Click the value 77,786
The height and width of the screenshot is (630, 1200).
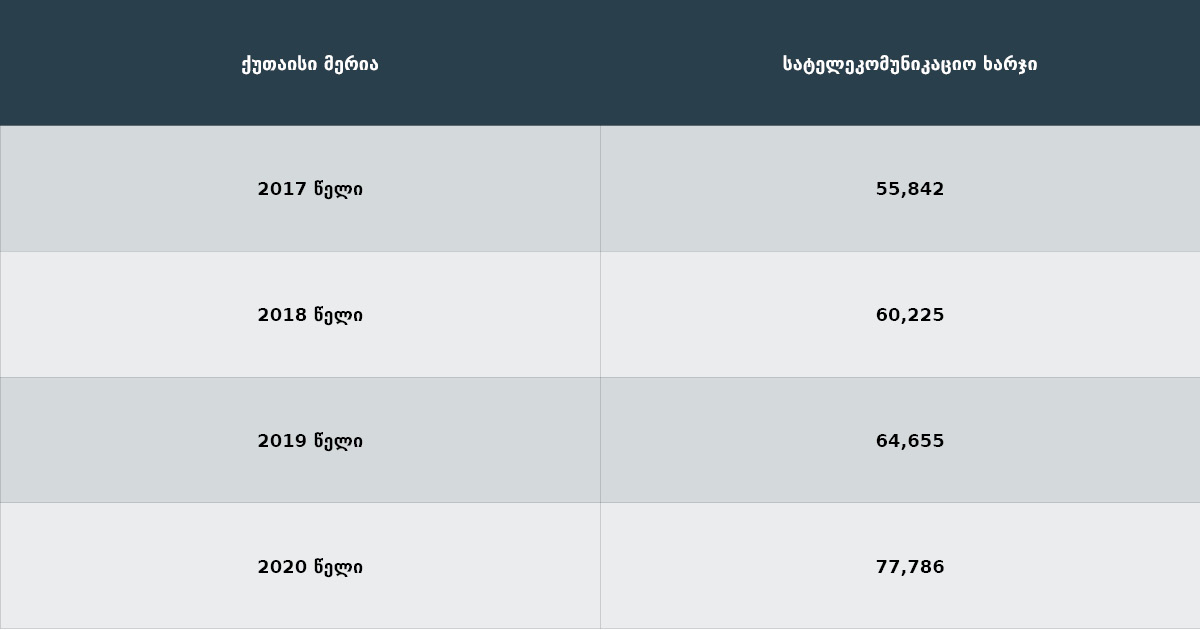(910, 567)
